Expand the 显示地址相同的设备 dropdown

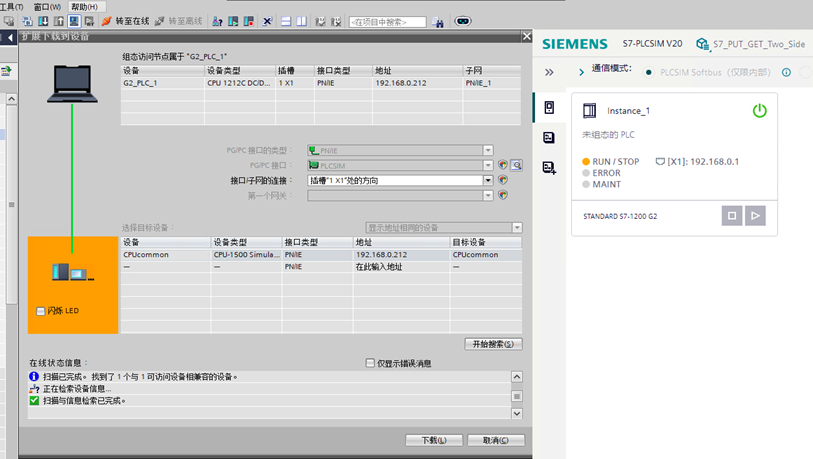pyautogui.click(x=517, y=228)
